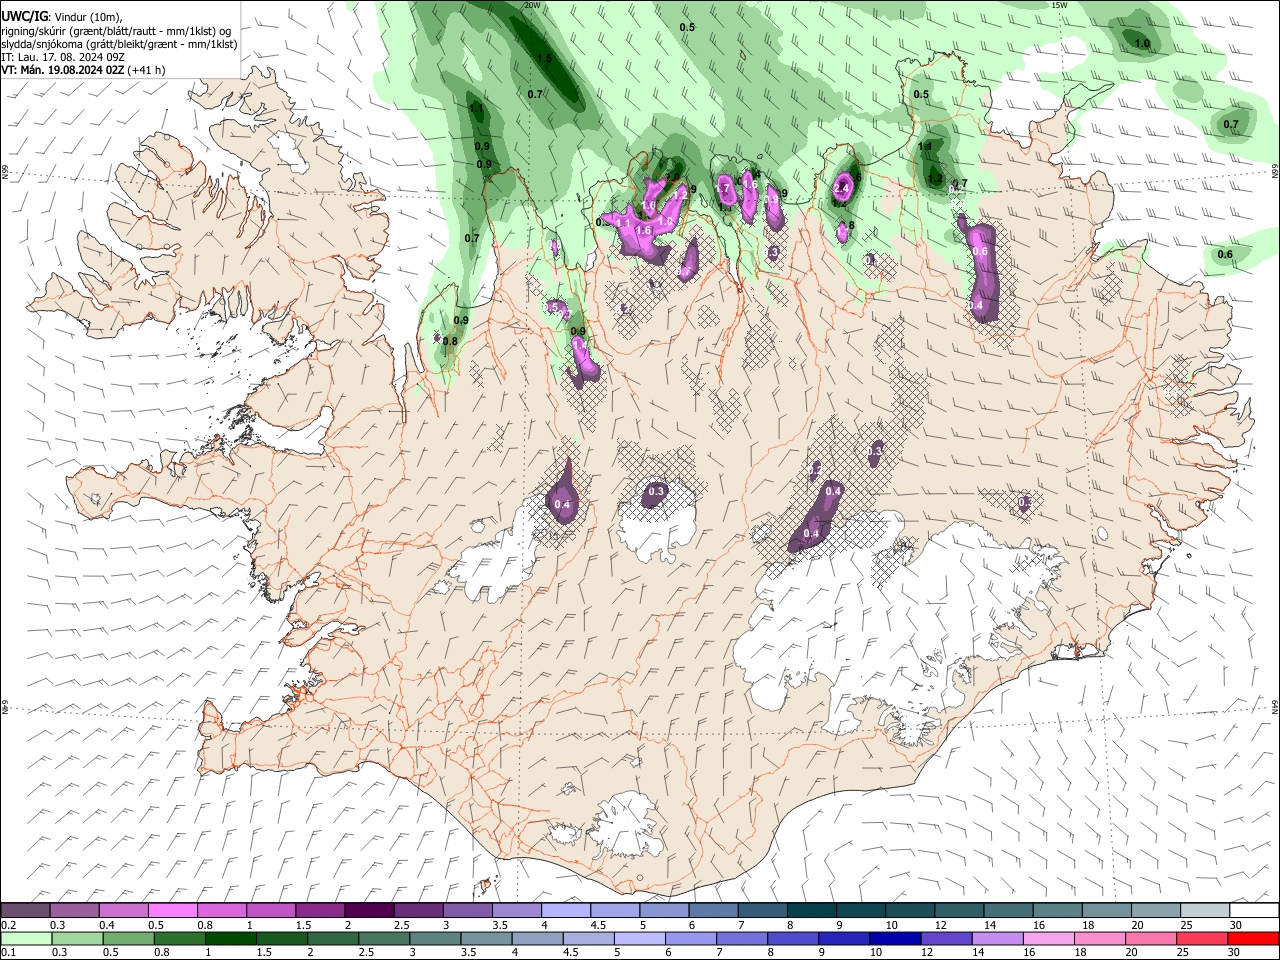Screen dimensions: 1280x960
Task: Click the '30' label ending the rain scale
Action: [1236, 952]
